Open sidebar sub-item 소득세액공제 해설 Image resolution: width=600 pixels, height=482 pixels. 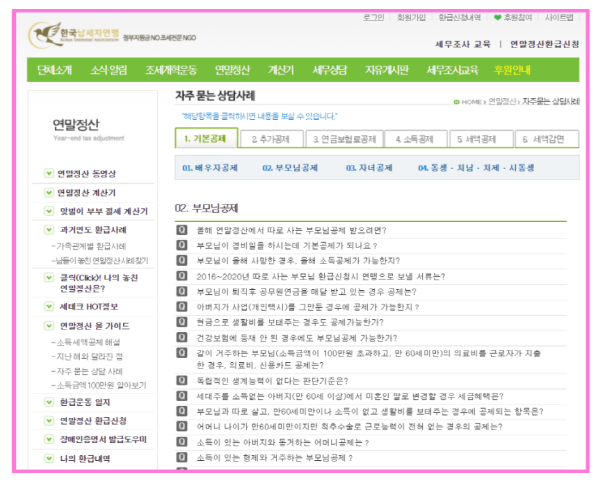(86, 342)
